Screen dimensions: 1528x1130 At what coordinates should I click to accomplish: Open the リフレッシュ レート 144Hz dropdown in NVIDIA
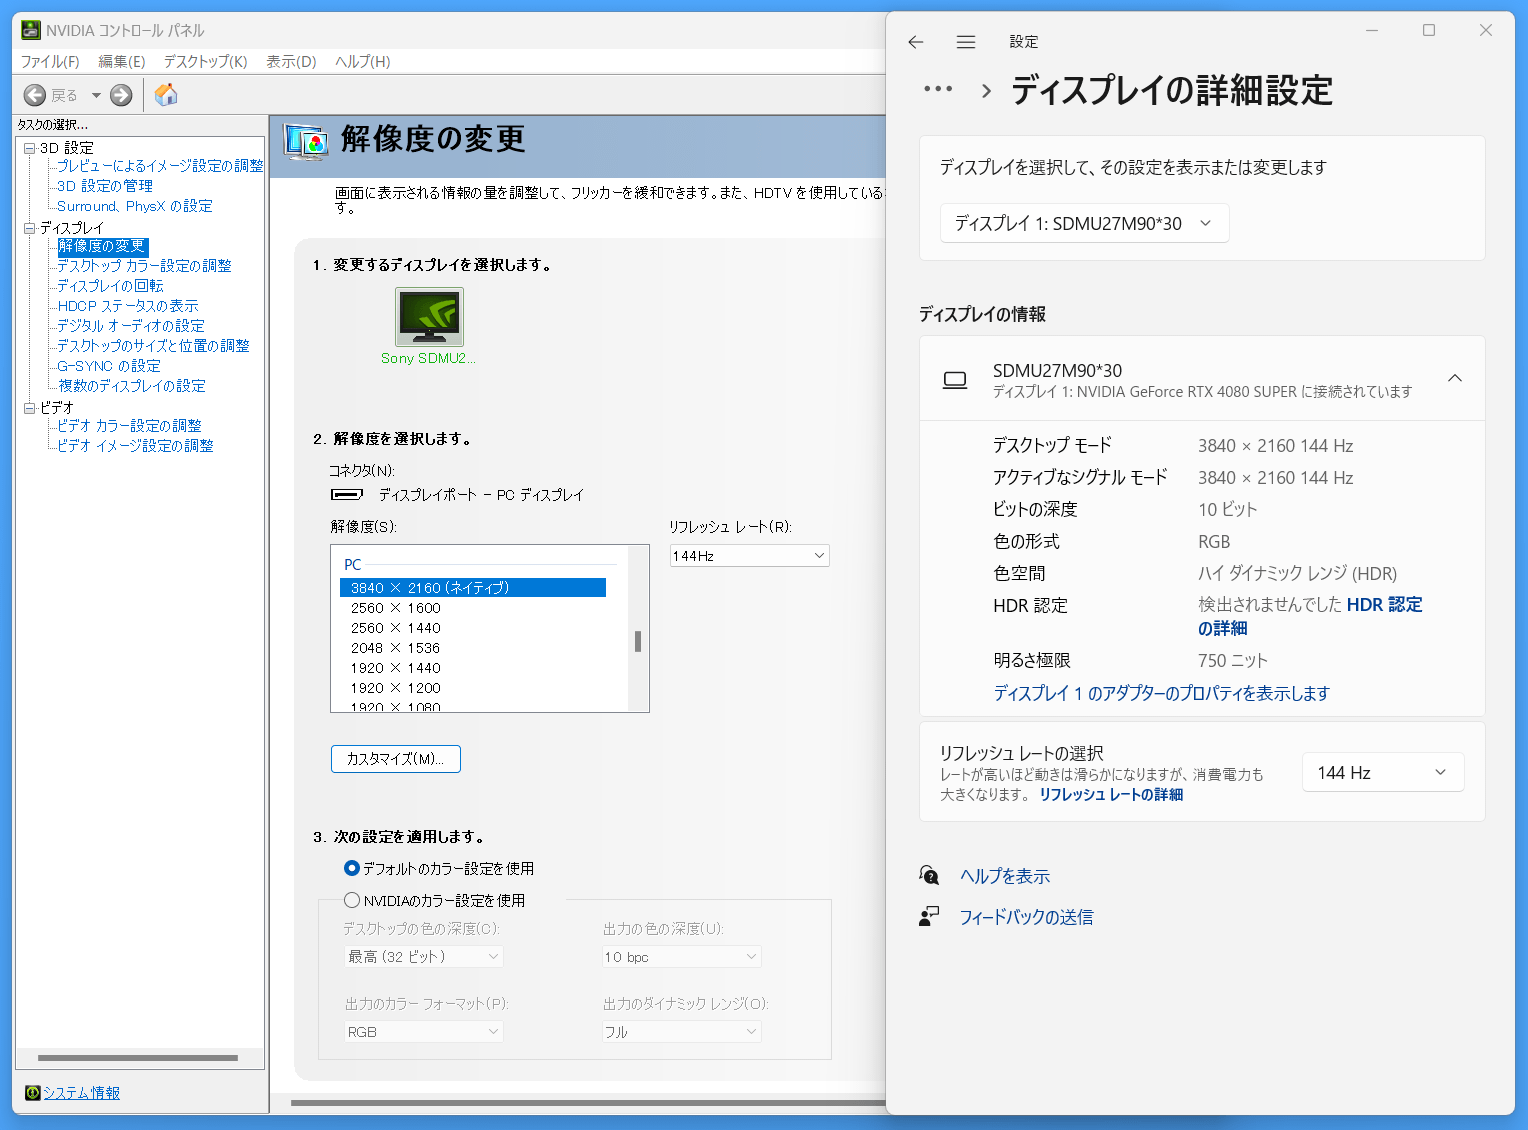(x=750, y=556)
